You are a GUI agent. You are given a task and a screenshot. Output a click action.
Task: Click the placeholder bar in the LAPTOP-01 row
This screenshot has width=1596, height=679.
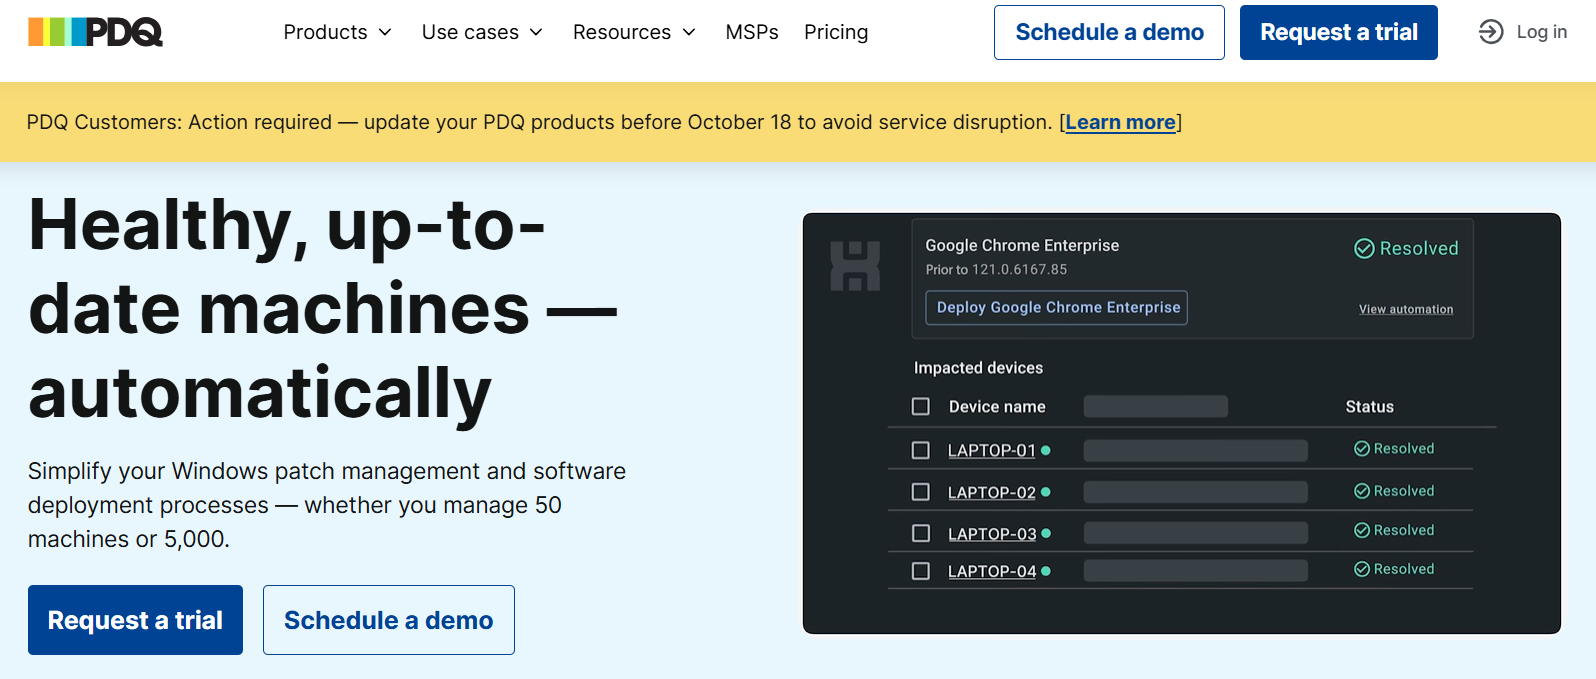[1196, 450]
